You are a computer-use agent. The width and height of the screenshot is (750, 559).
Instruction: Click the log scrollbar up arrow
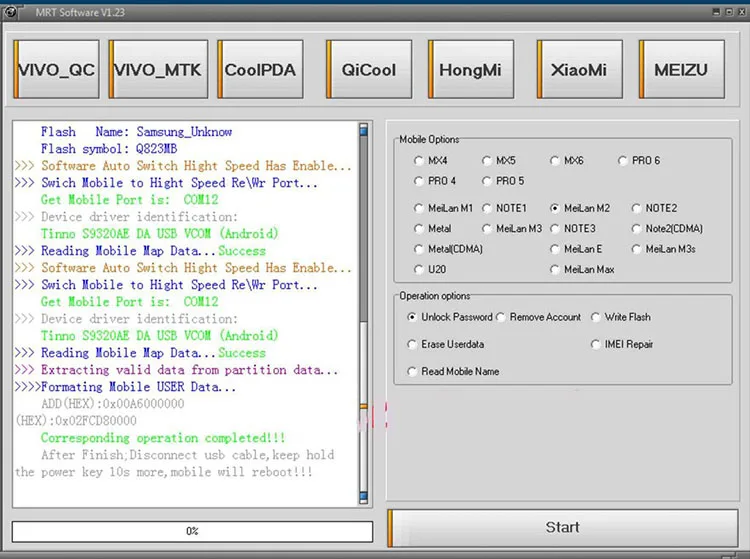coord(364,129)
